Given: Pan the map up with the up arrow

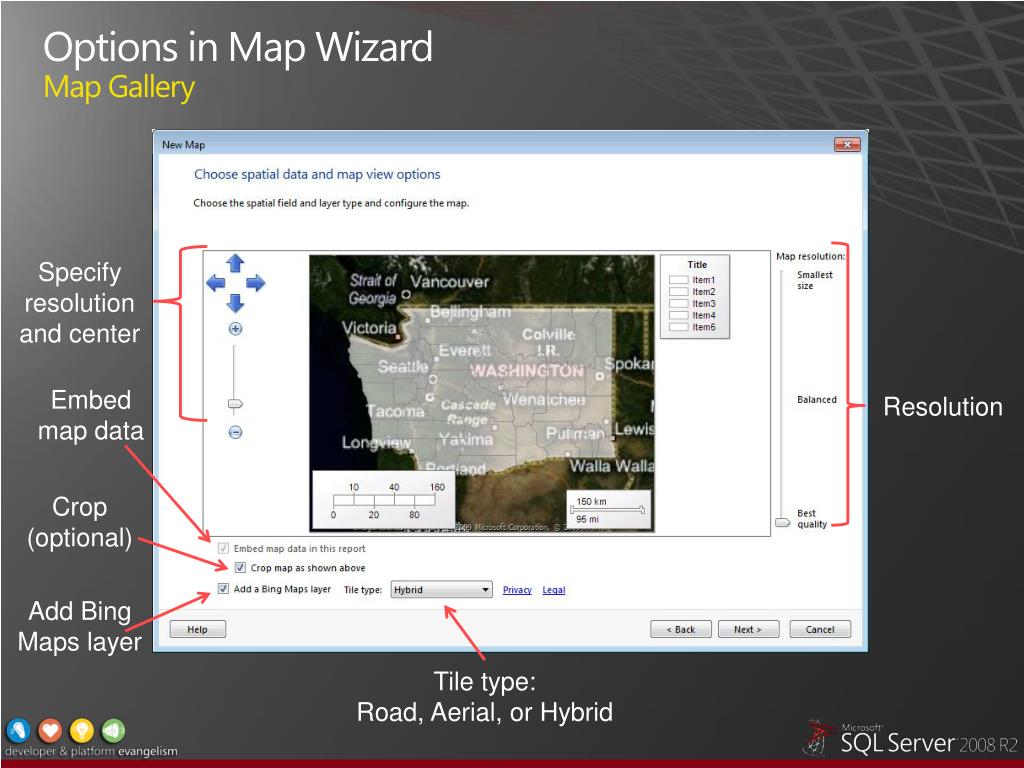Looking at the screenshot, I should tap(235, 263).
